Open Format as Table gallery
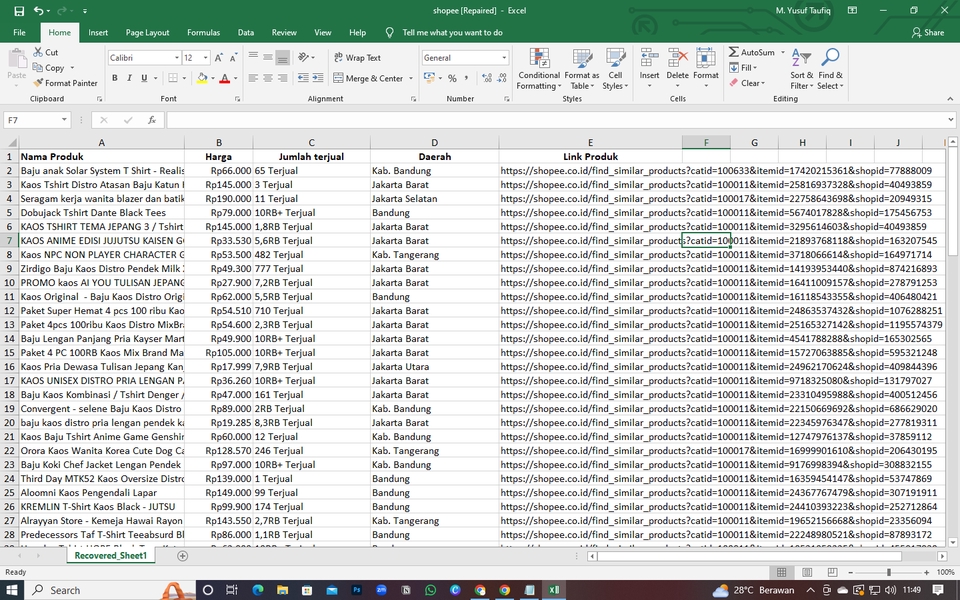Image resolution: width=960 pixels, height=600 pixels. (582, 69)
